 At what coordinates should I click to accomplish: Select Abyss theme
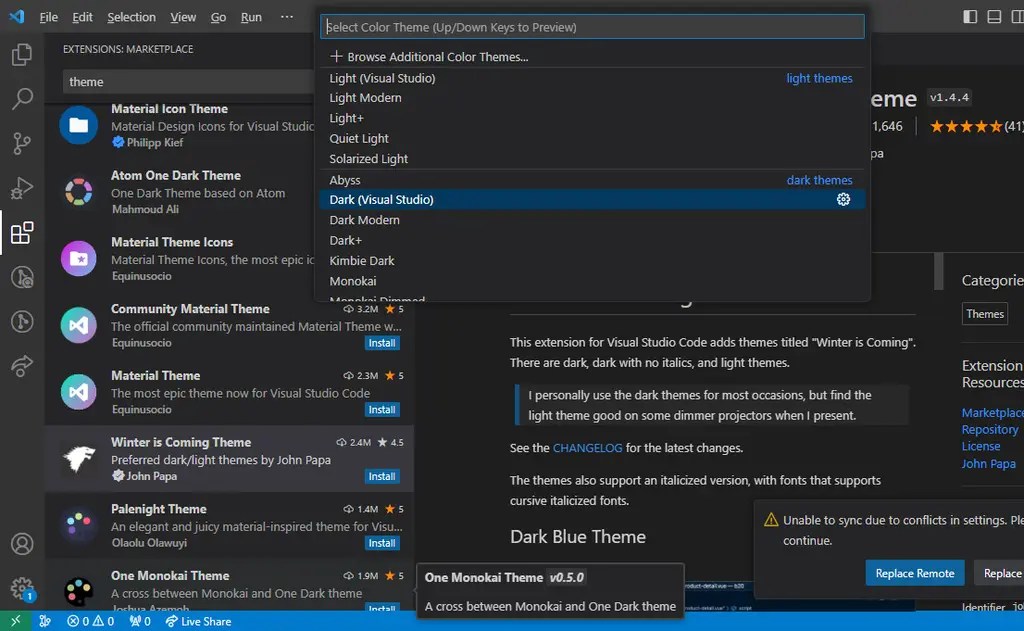(x=592, y=180)
